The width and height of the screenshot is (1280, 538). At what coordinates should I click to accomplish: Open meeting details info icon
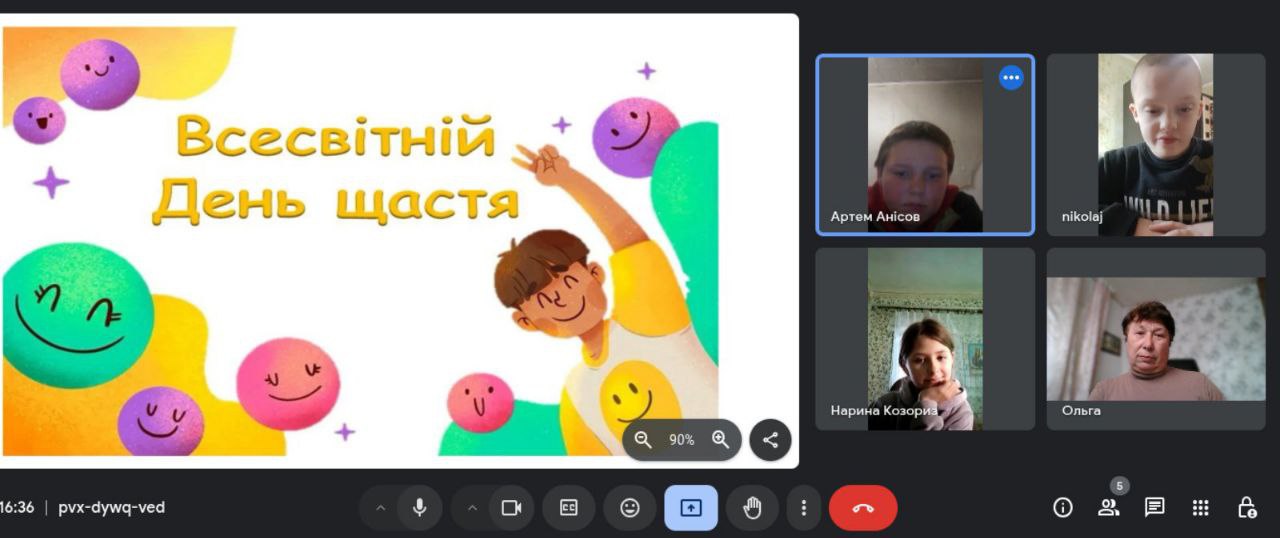pos(1063,508)
